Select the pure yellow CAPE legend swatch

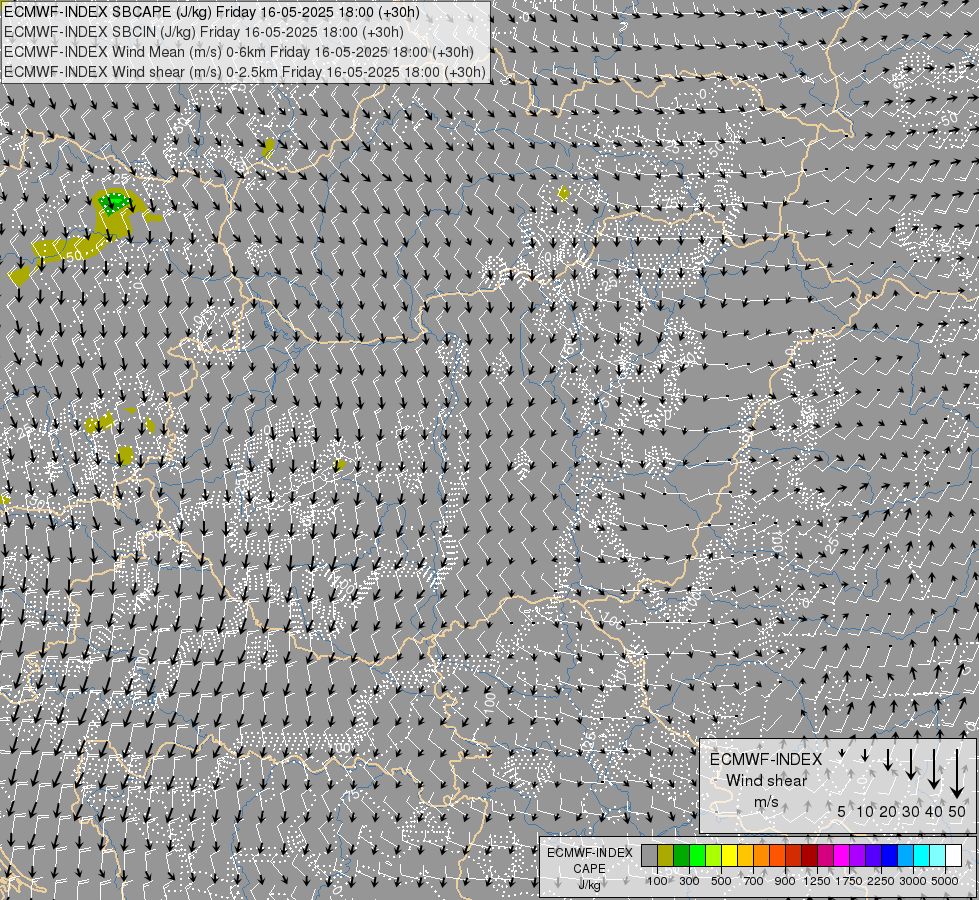[x=730, y=856]
